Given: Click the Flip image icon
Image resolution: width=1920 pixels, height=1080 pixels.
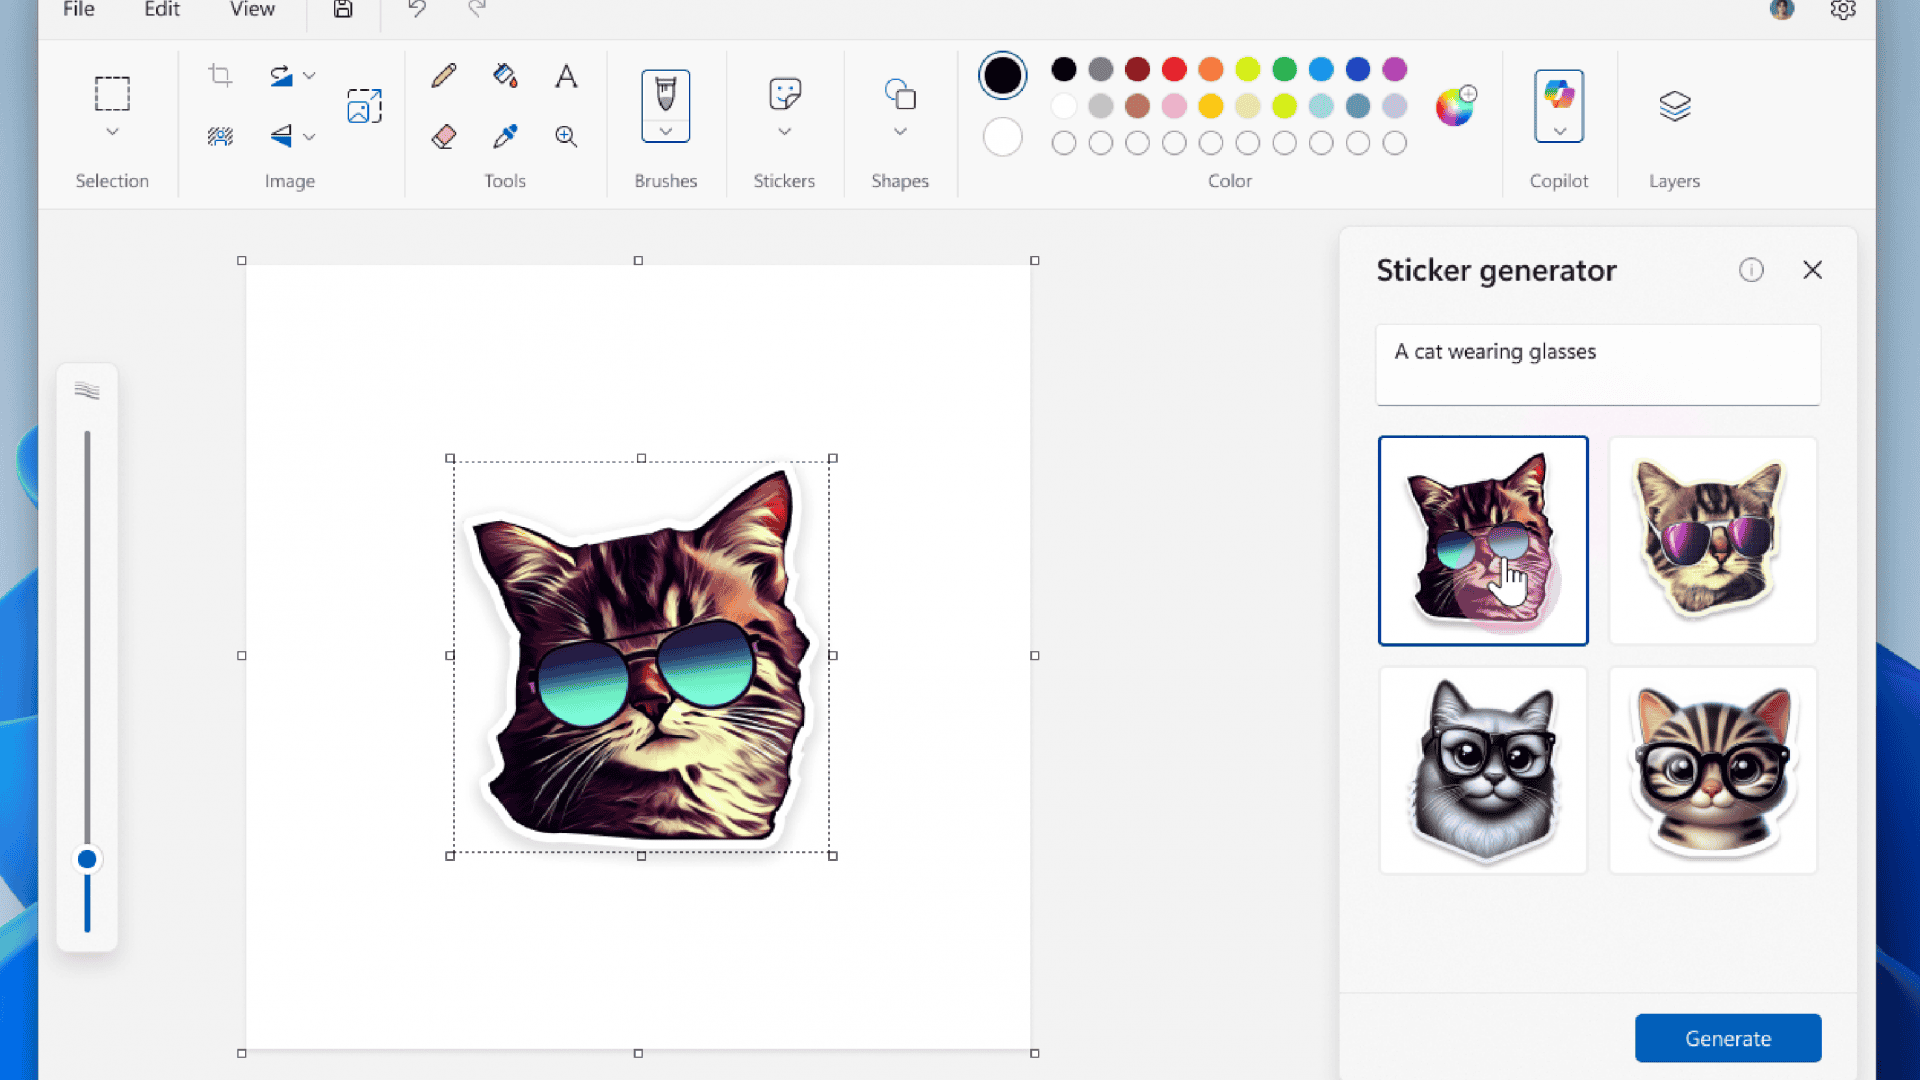Looking at the screenshot, I should (281, 136).
